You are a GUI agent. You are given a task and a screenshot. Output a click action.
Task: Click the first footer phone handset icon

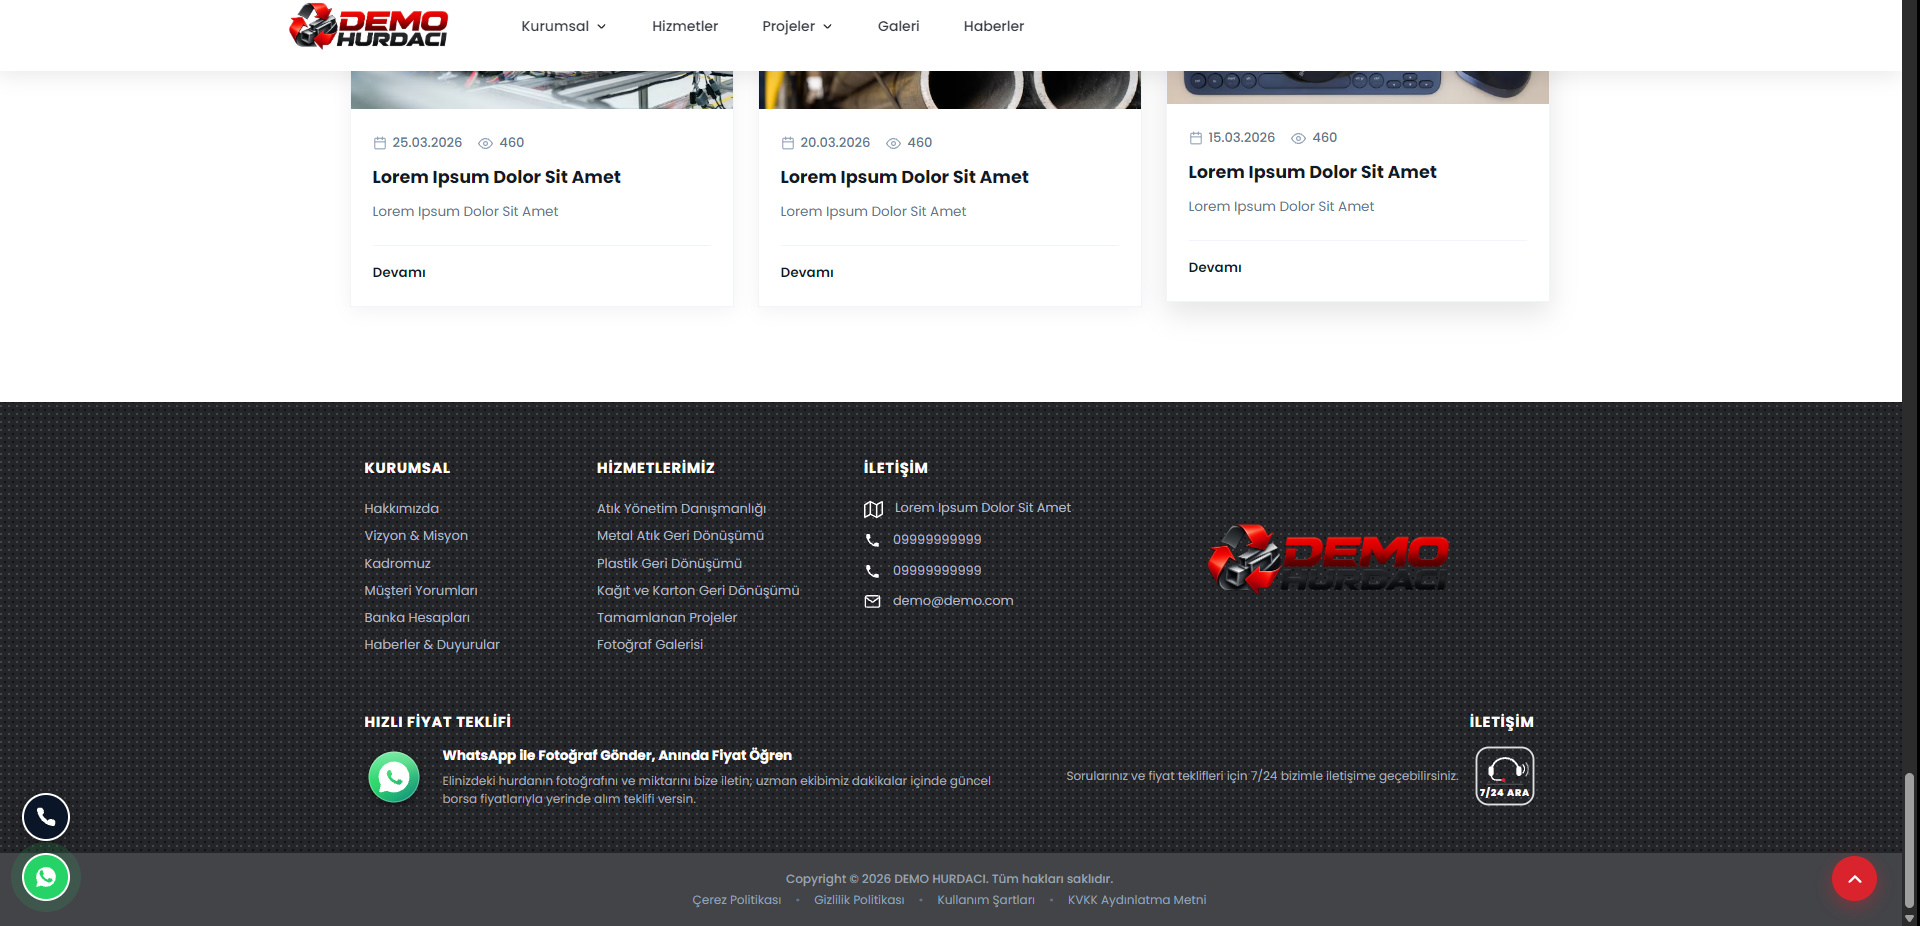[x=872, y=540]
